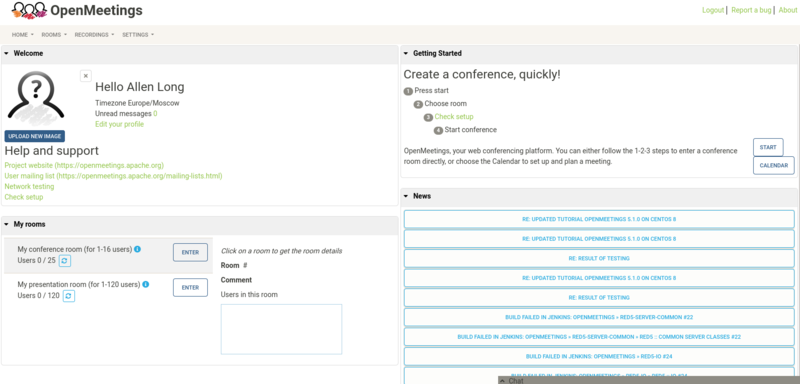Click the info icon beside My presentation room

(x=146, y=284)
